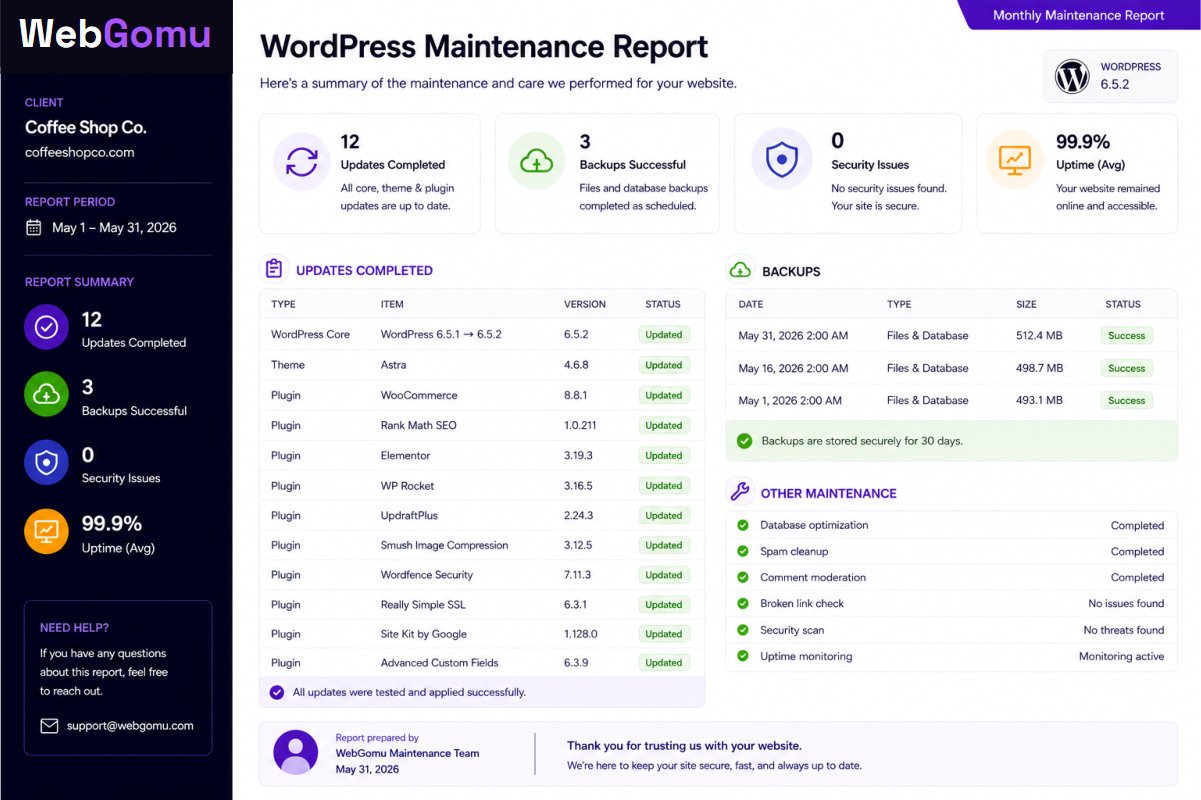Open the coffeeshopco.com client link
This screenshot has height=800, width=1201.
(79, 152)
